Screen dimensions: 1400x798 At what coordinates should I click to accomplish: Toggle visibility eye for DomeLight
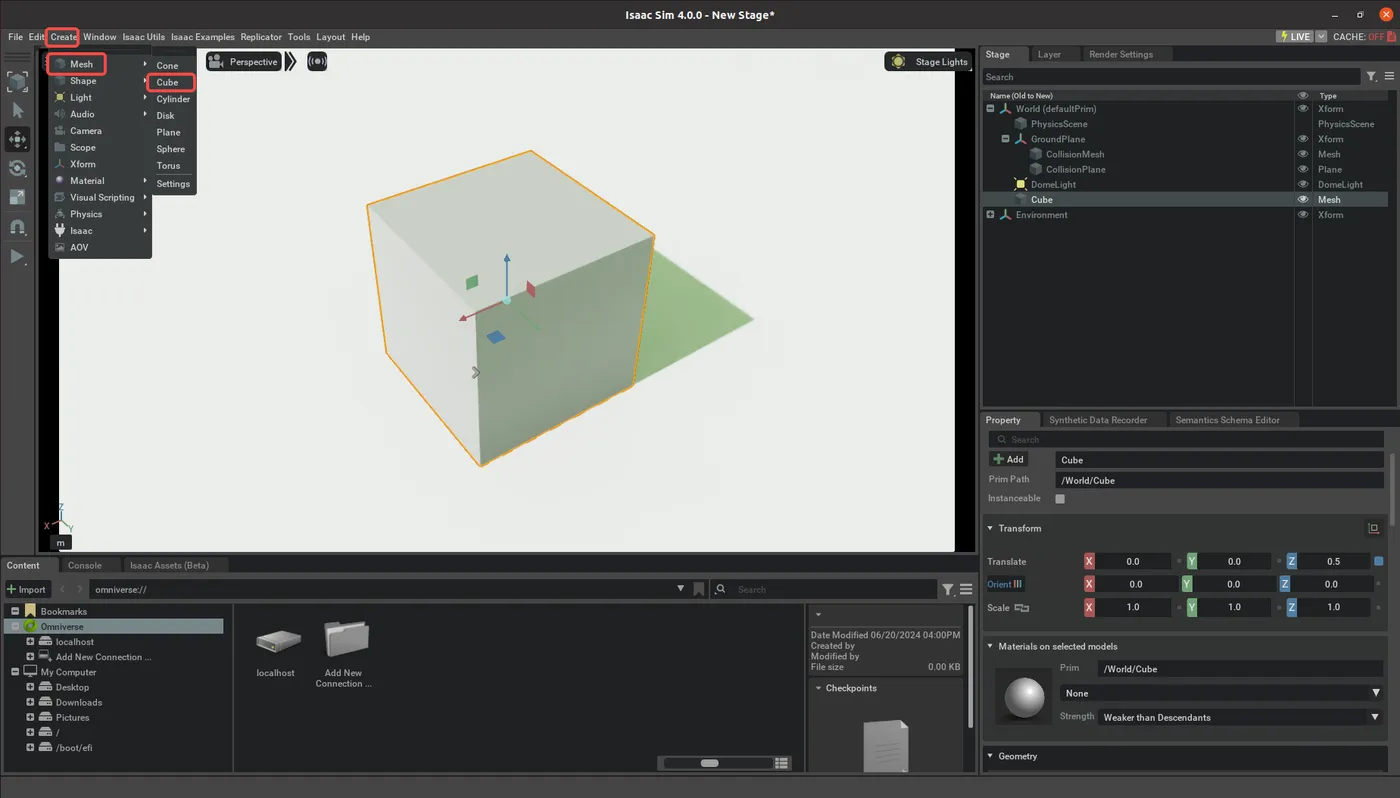coord(1302,184)
